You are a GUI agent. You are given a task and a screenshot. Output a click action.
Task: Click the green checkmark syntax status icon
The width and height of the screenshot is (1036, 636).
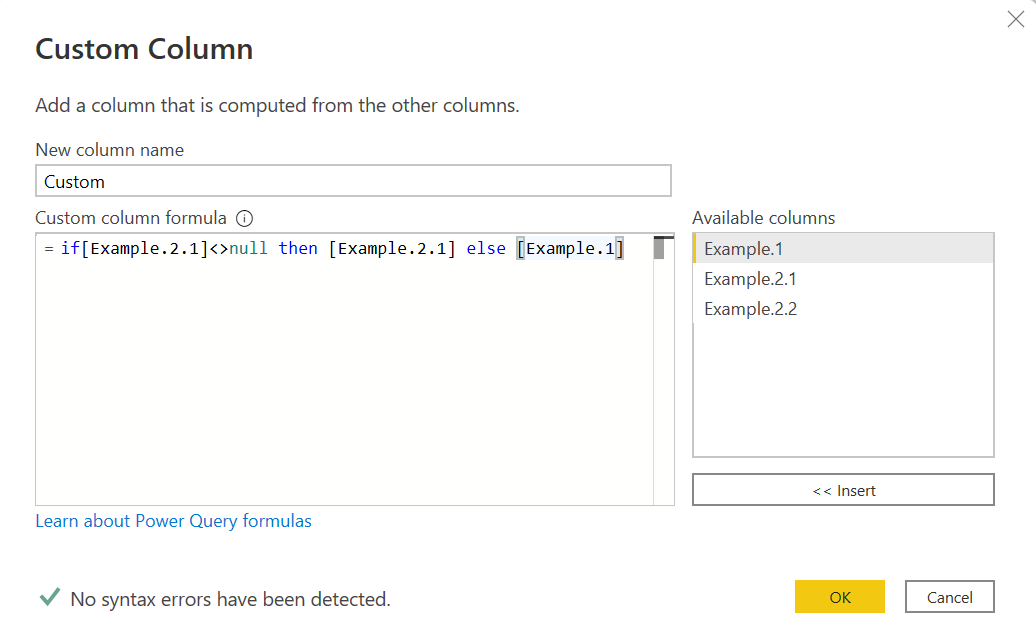pyautogui.click(x=50, y=597)
